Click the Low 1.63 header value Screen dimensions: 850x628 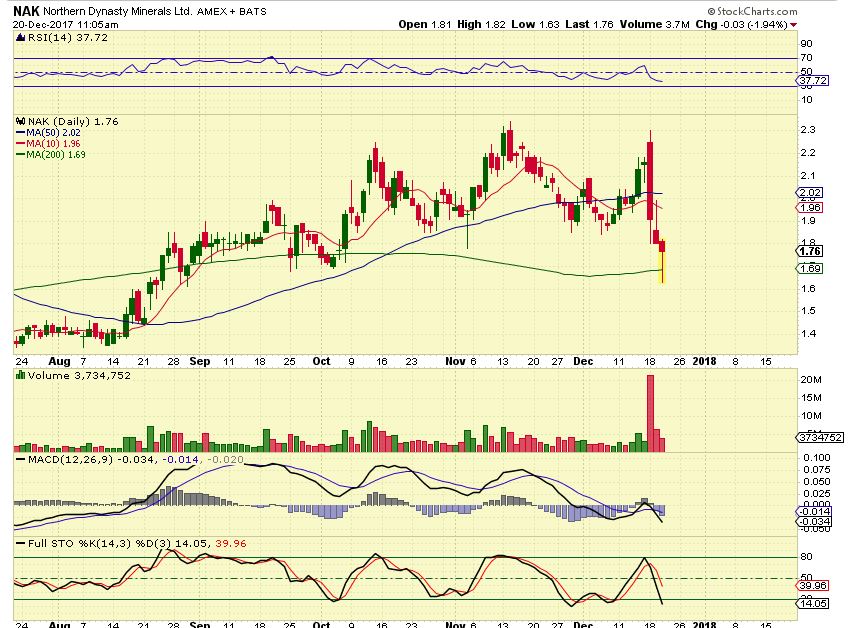point(535,24)
